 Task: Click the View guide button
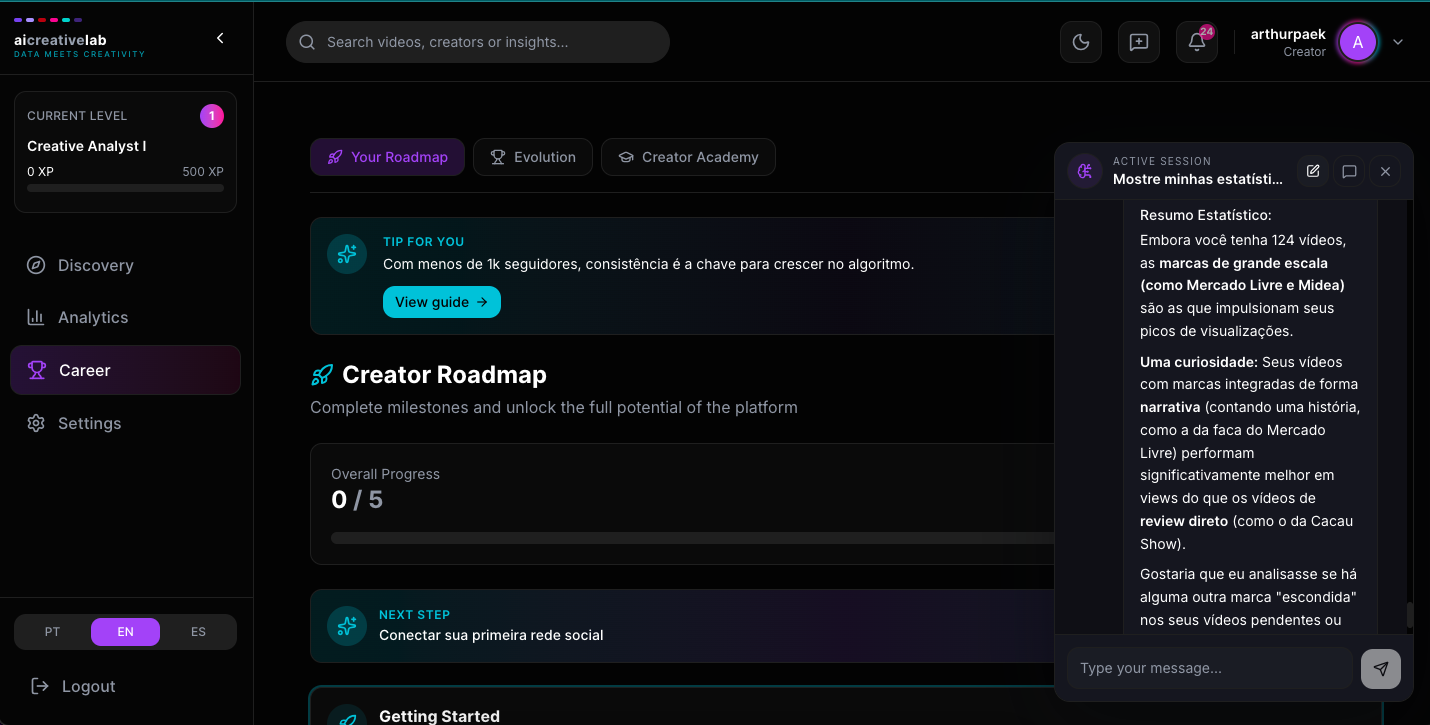coord(442,301)
